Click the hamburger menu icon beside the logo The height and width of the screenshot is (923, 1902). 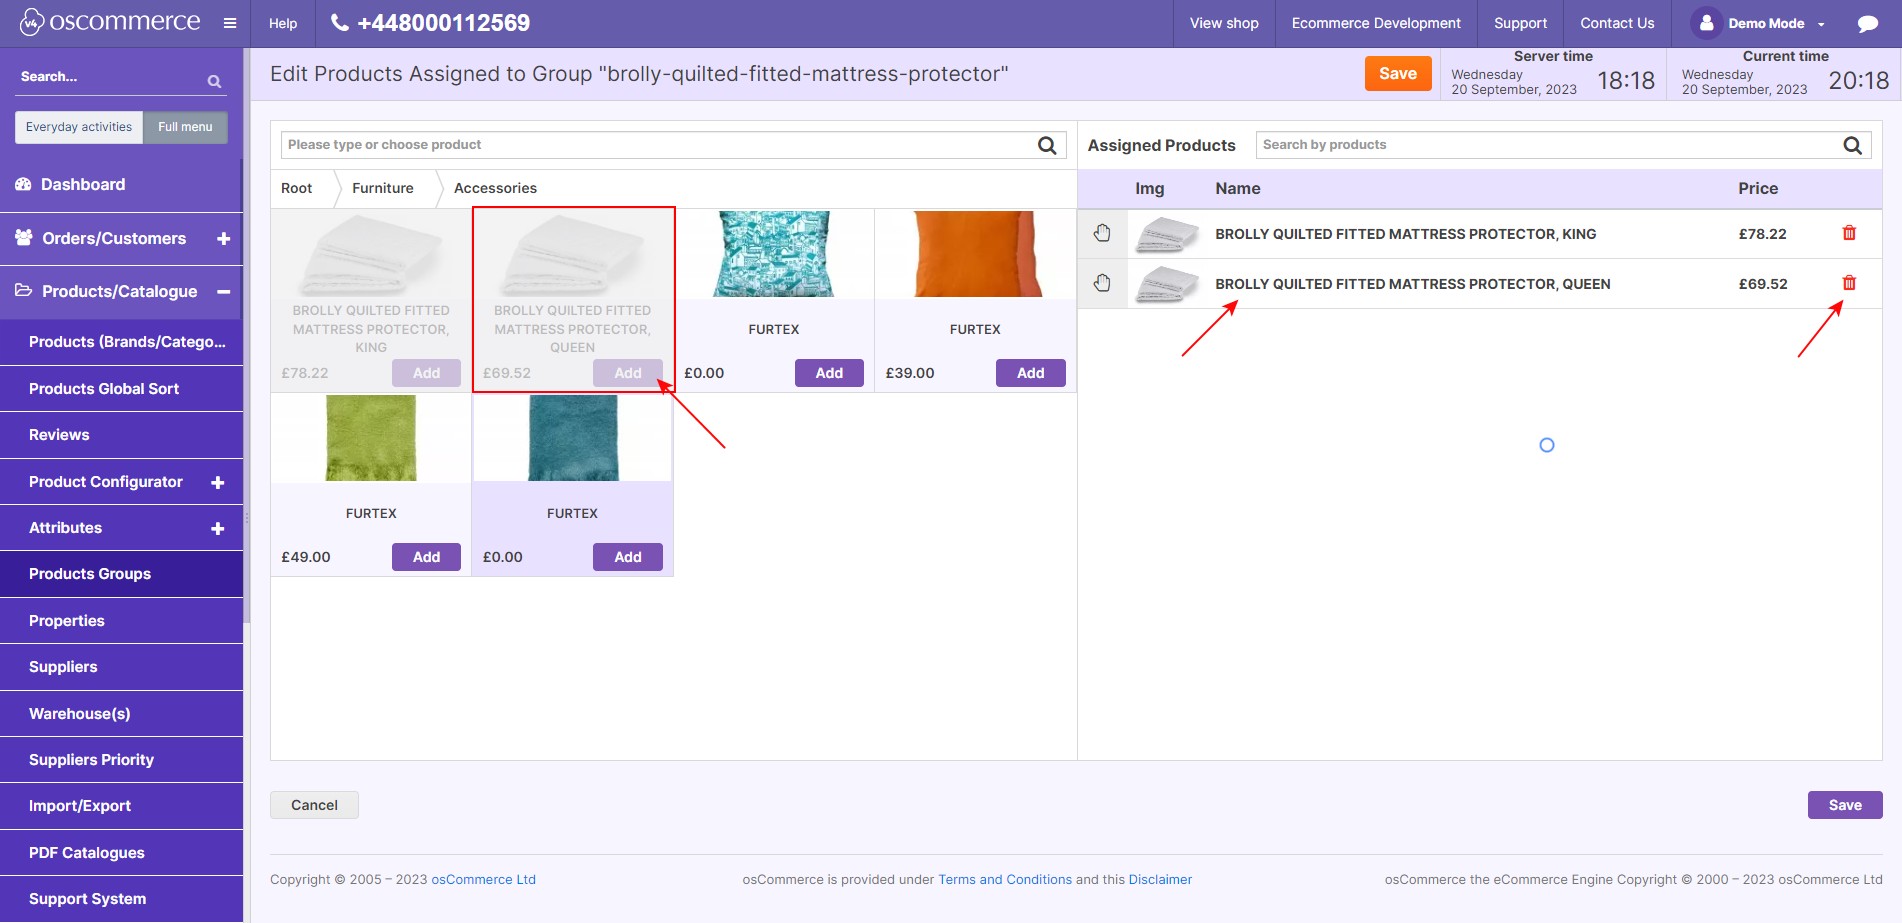point(230,23)
